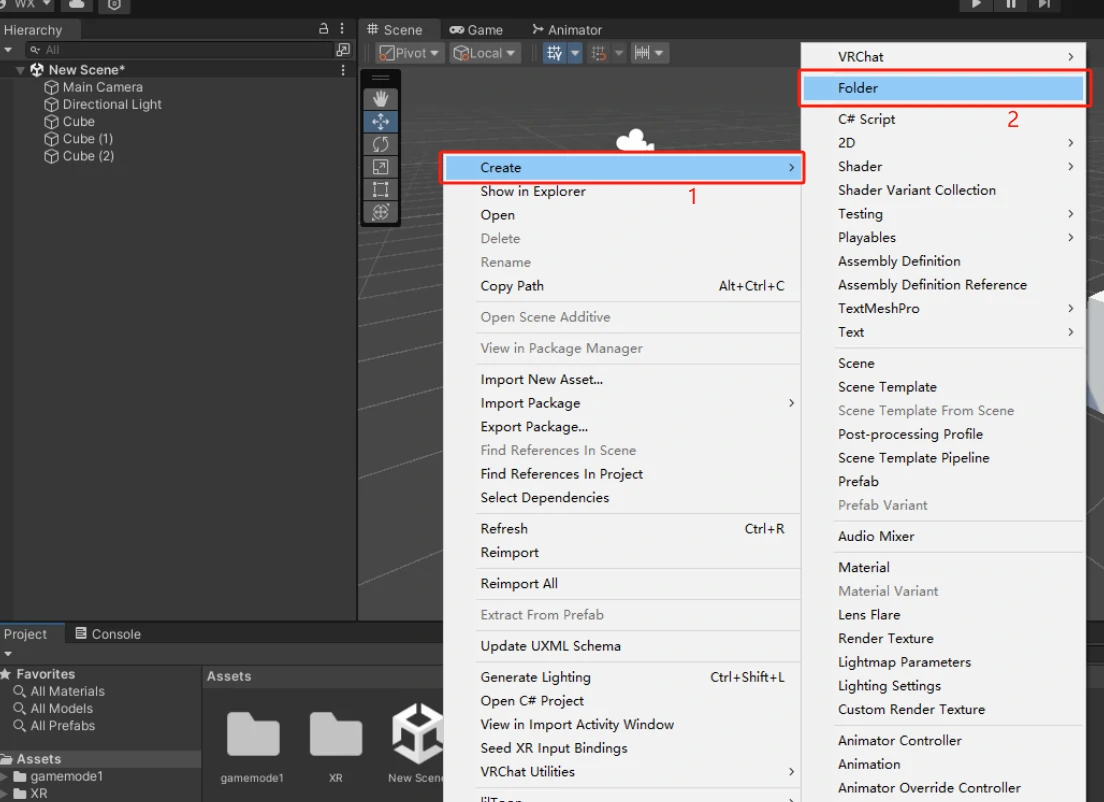Collapse the New Scene hierarchy tree
The image size is (1104, 802).
[x=21, y=70]
